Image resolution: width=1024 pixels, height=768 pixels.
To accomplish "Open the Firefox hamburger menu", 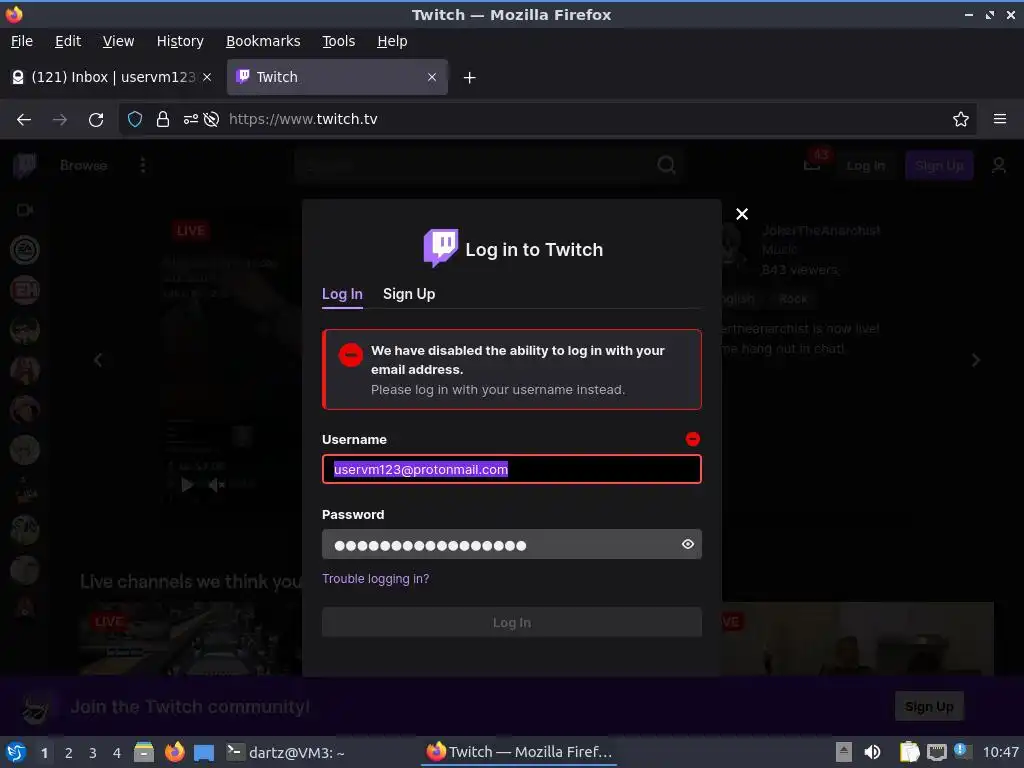I will (x=1000, y=119).
